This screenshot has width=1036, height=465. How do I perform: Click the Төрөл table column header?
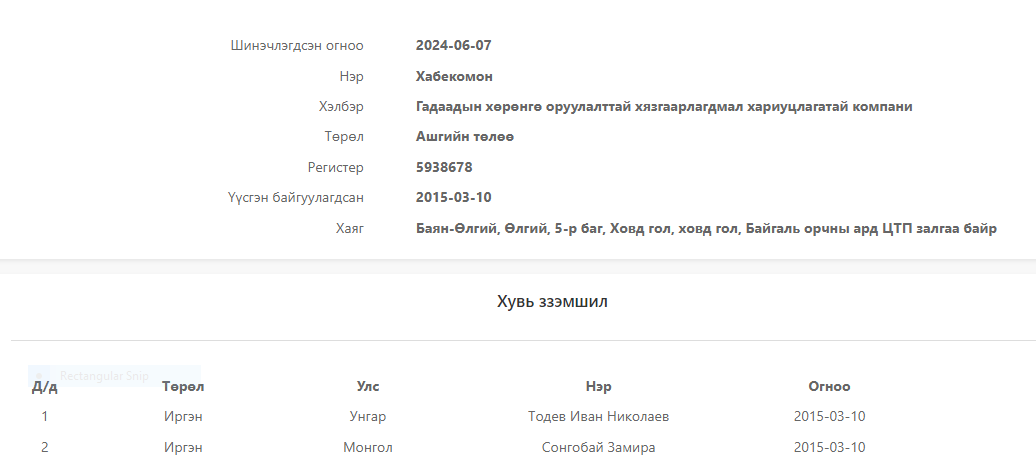(x=183, y=386)
